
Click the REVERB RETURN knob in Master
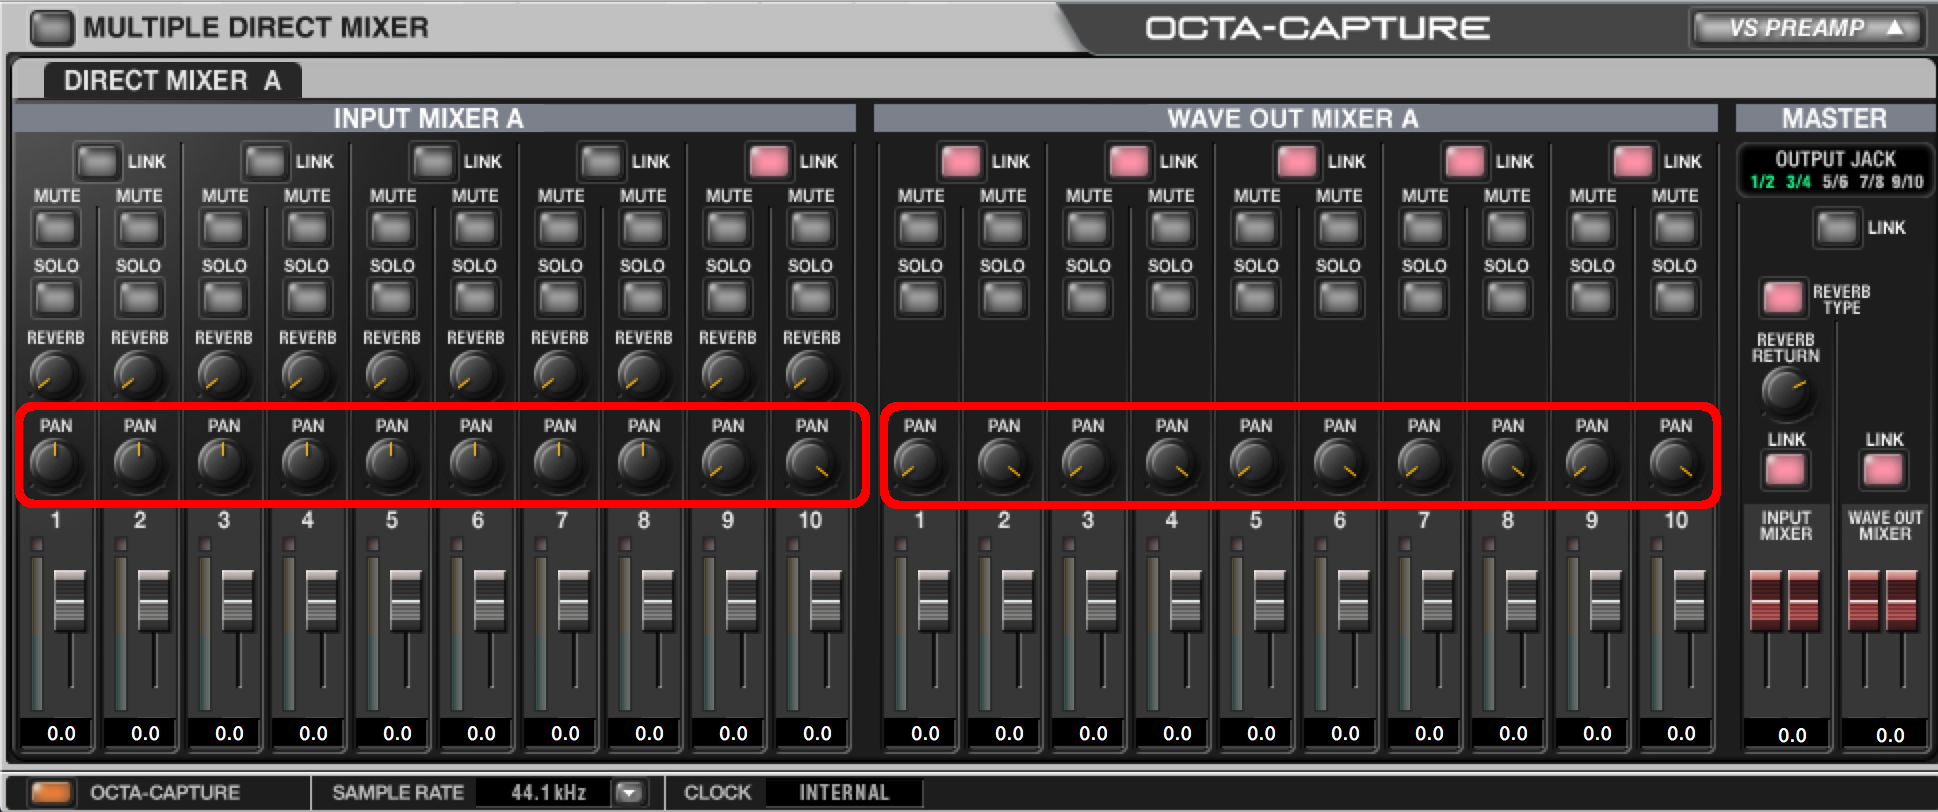pyautogui.click(x=1786, y=393)
